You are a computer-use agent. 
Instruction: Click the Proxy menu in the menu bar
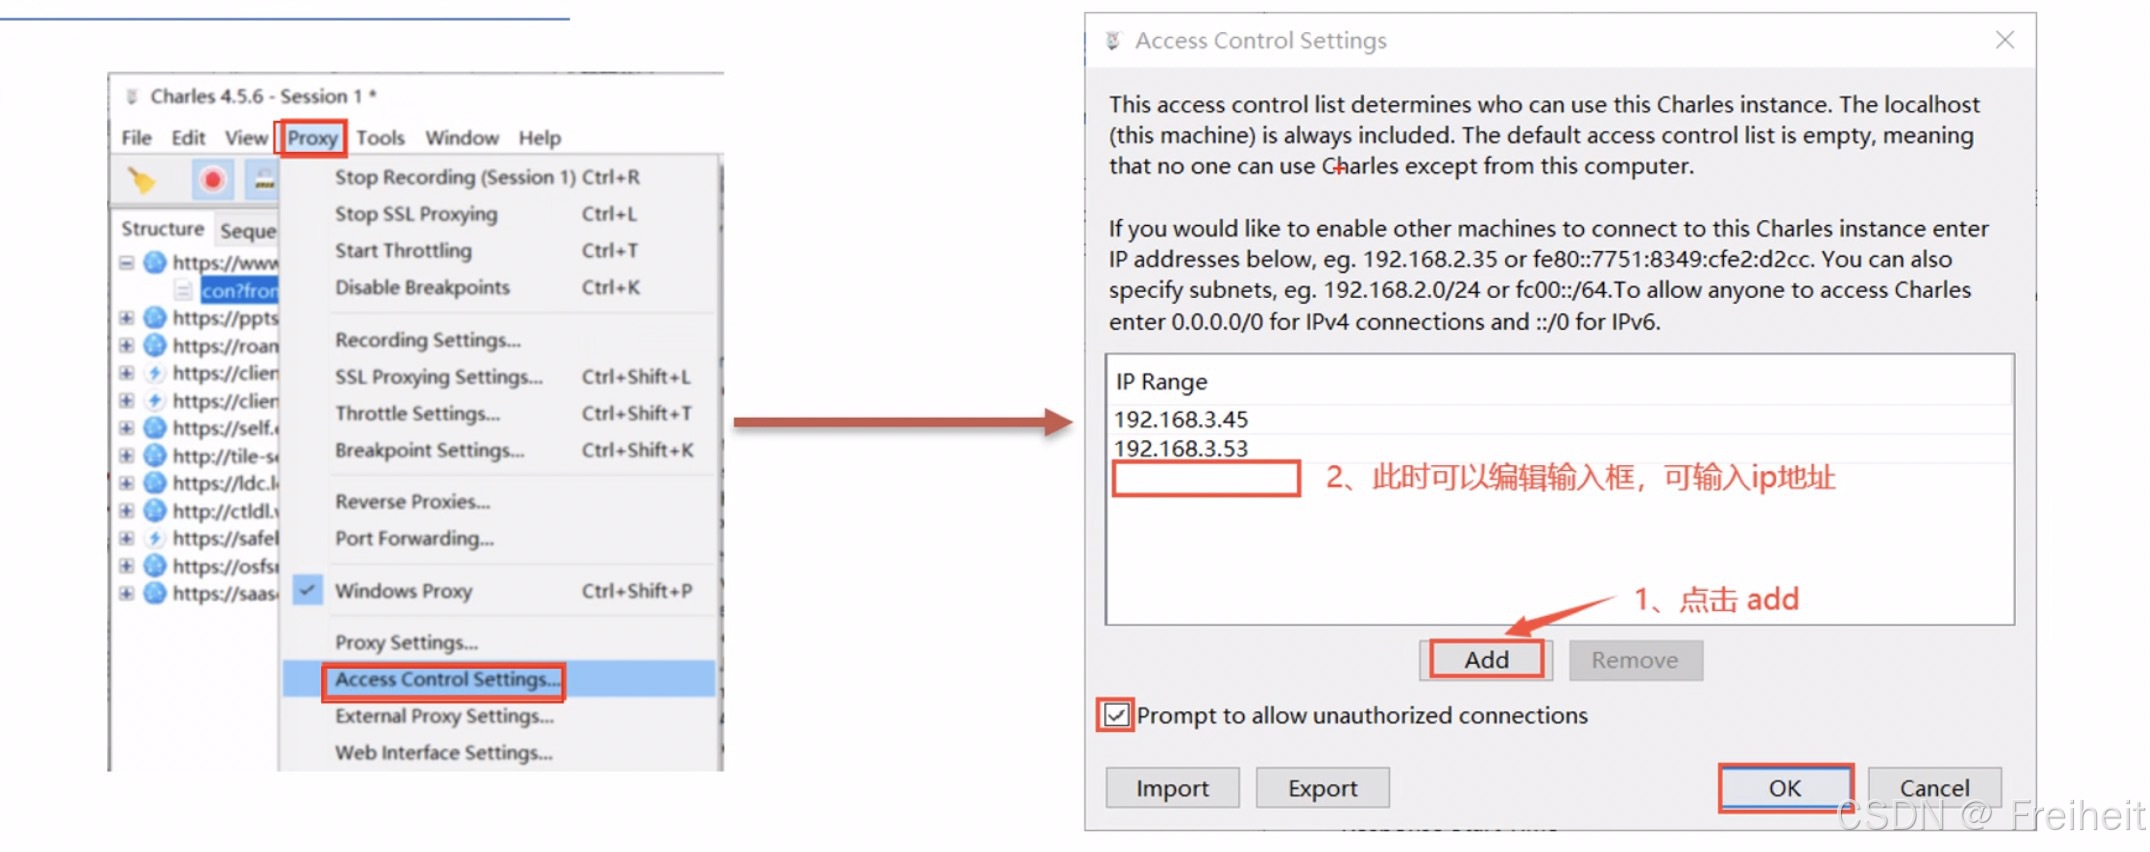[313, 138]
